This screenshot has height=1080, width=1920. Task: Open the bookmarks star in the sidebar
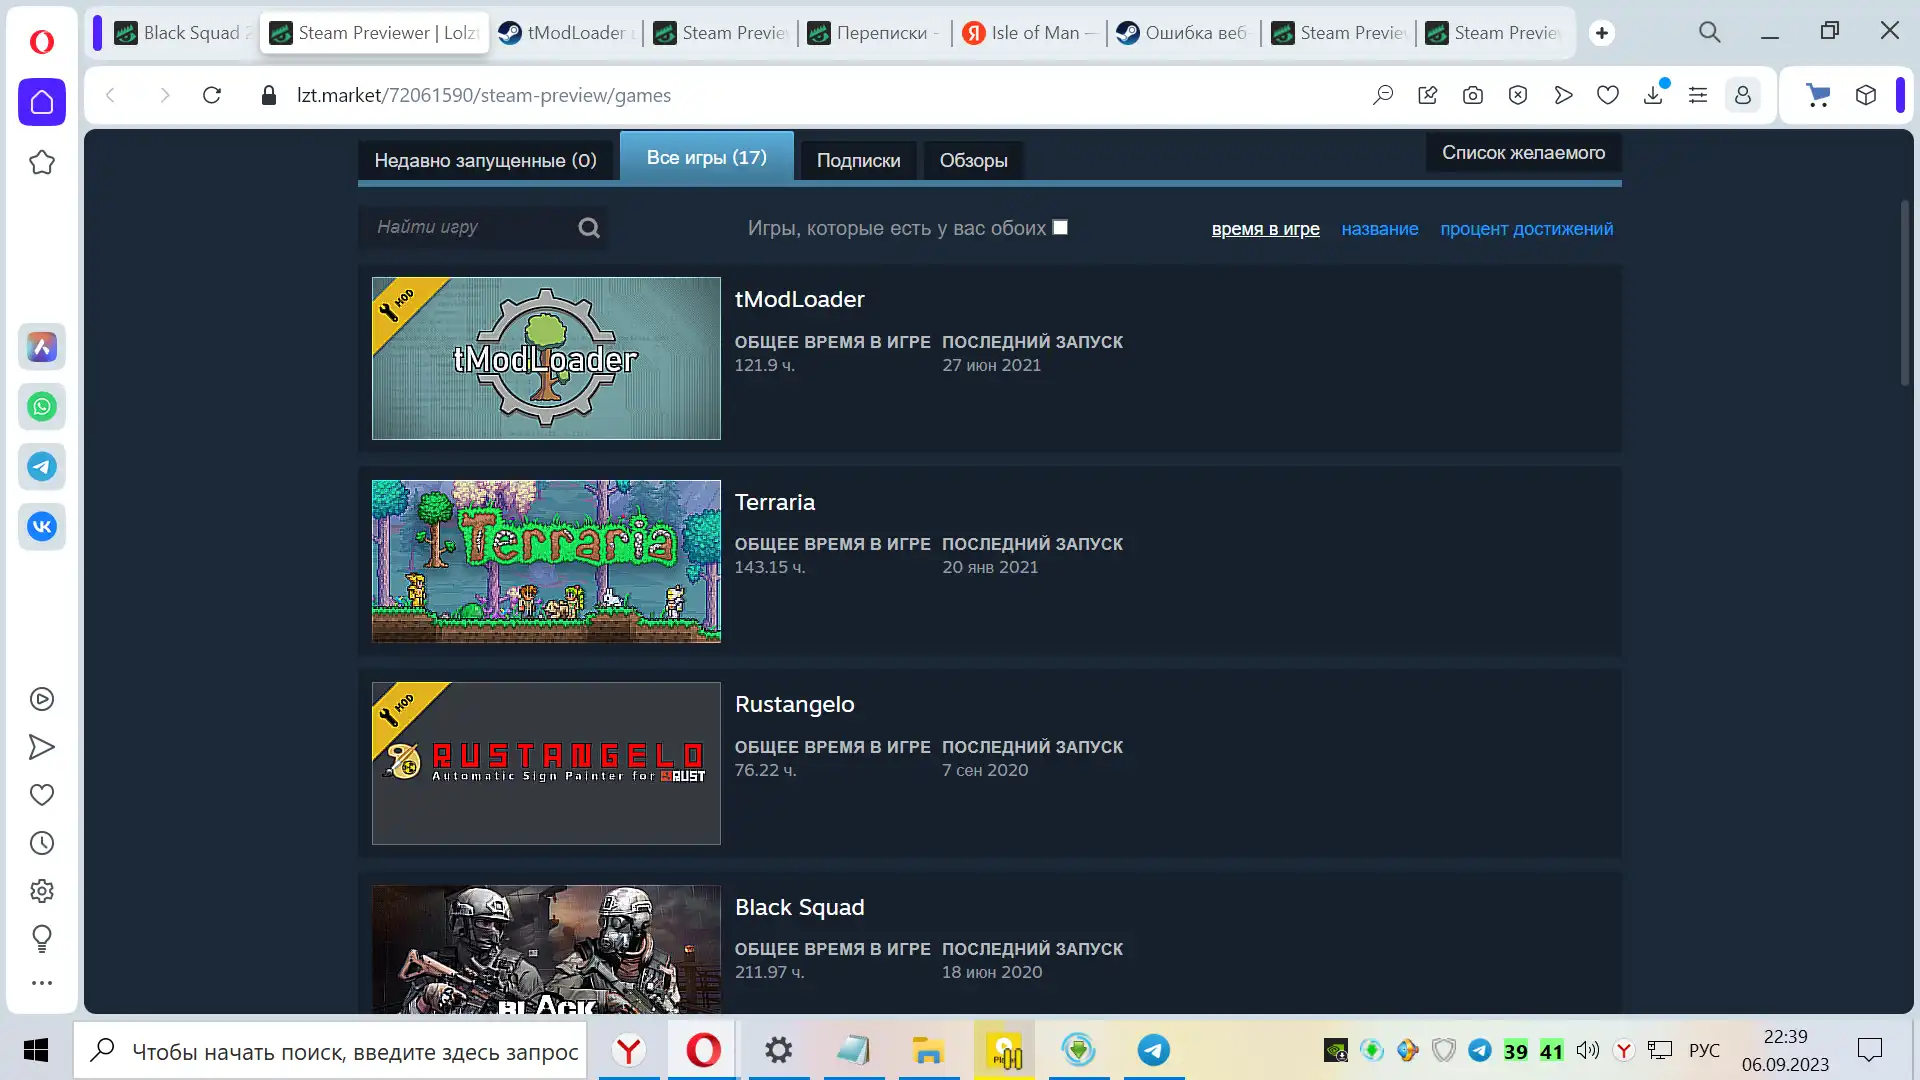(x=41, y=162)
